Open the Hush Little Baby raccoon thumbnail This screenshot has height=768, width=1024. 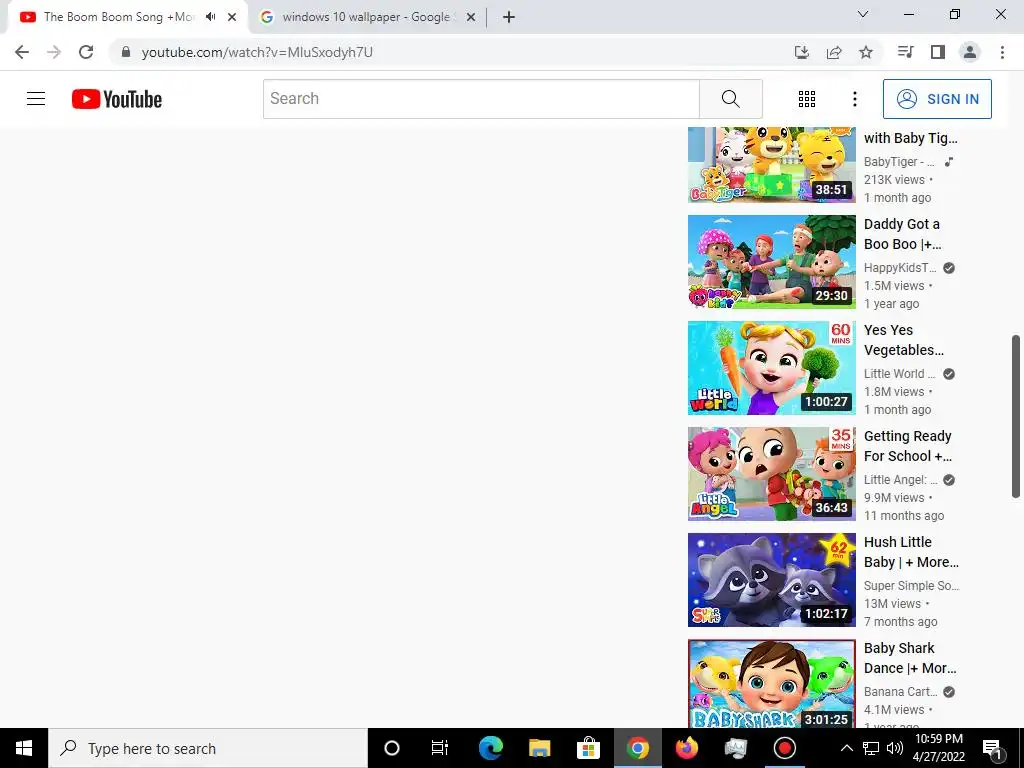click(x=771, y=580)
